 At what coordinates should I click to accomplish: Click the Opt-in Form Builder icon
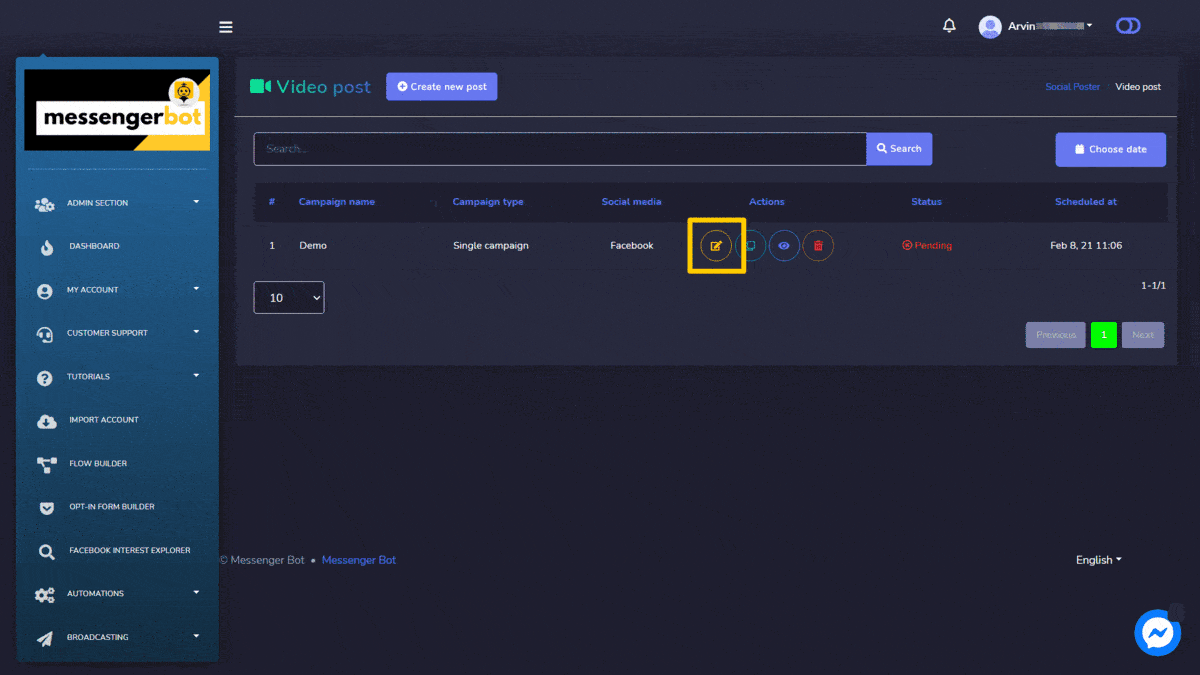tap(46, 508)
